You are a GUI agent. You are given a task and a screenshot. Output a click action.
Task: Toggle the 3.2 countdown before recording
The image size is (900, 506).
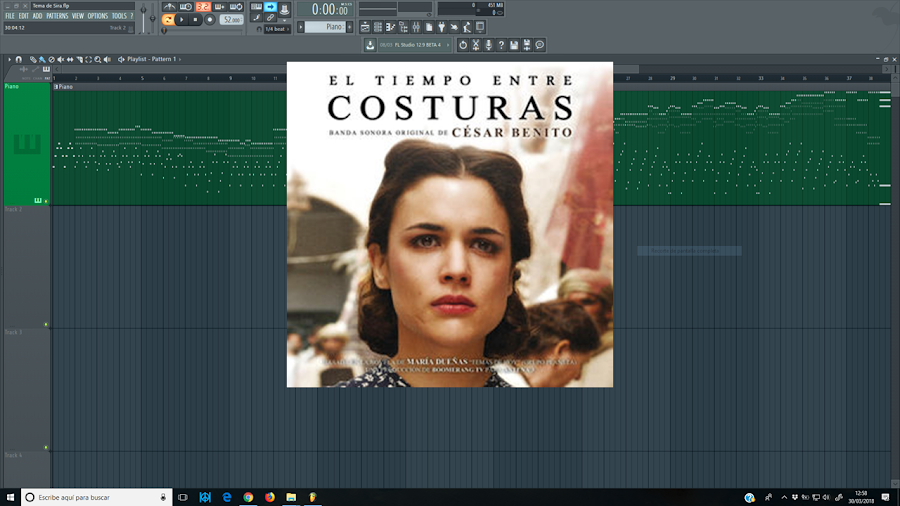coord(203,7)
